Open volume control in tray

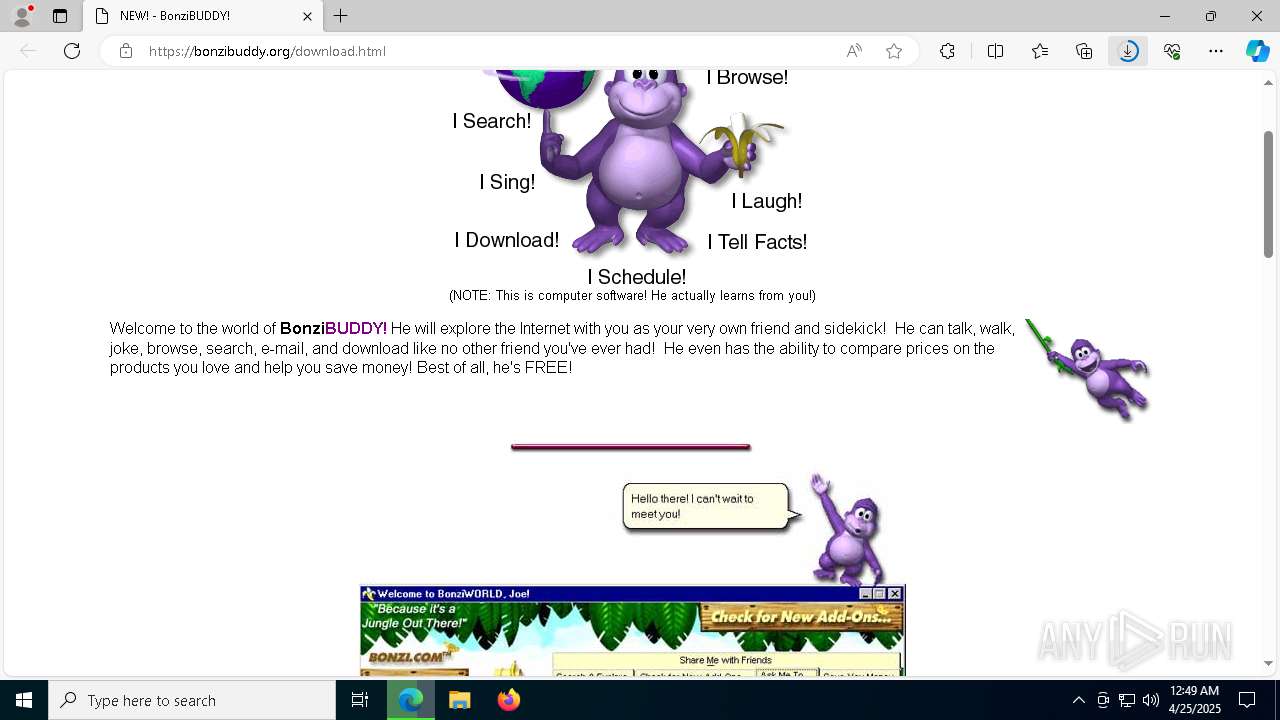(x=1151, y=700)
